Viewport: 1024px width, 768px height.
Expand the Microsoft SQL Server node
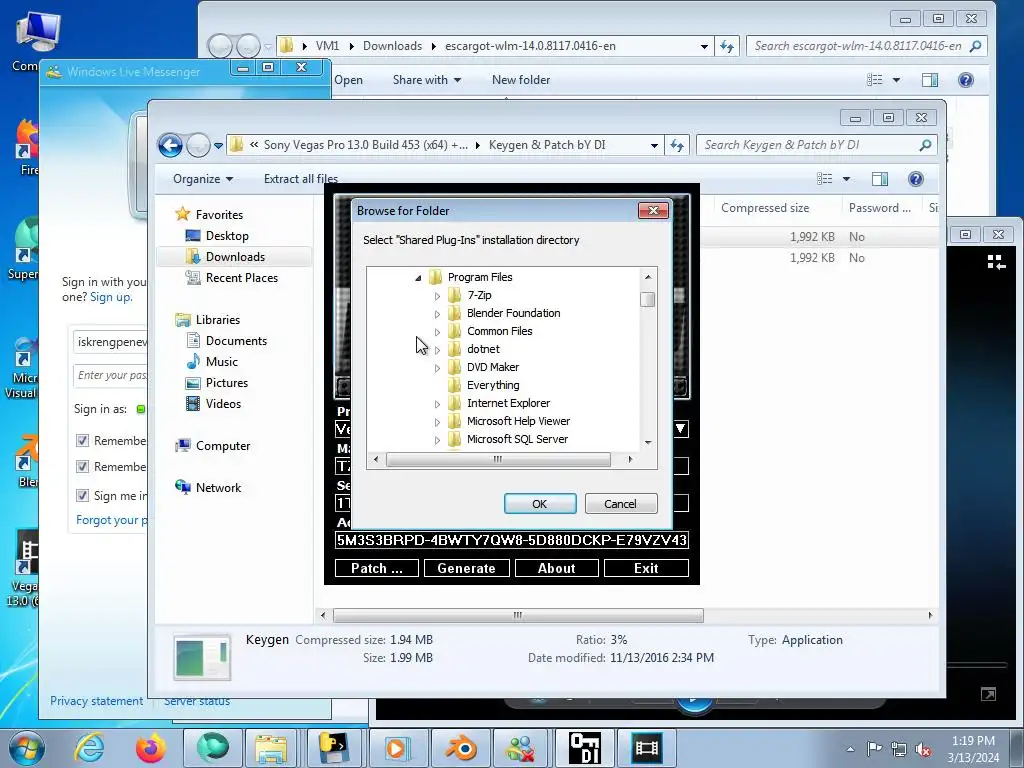pyautogui.click(x=437, y=440)
